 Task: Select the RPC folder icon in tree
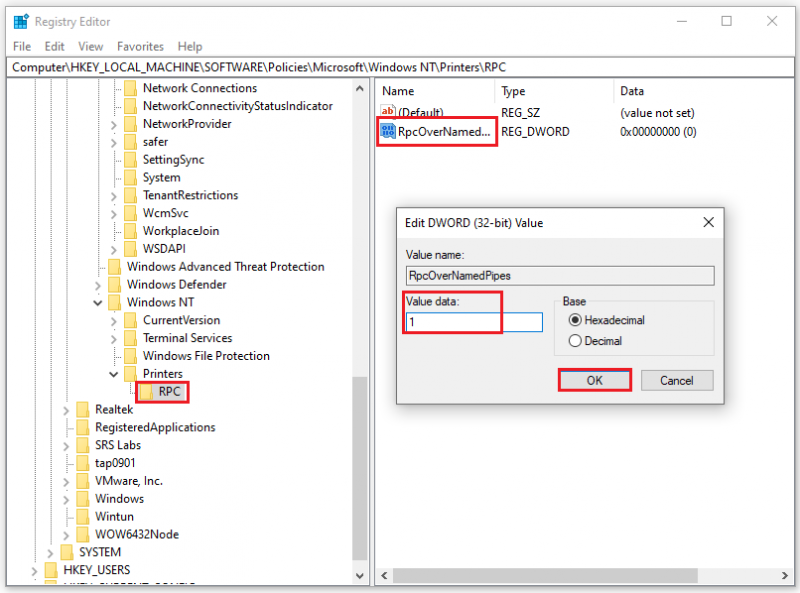[146, 392]
